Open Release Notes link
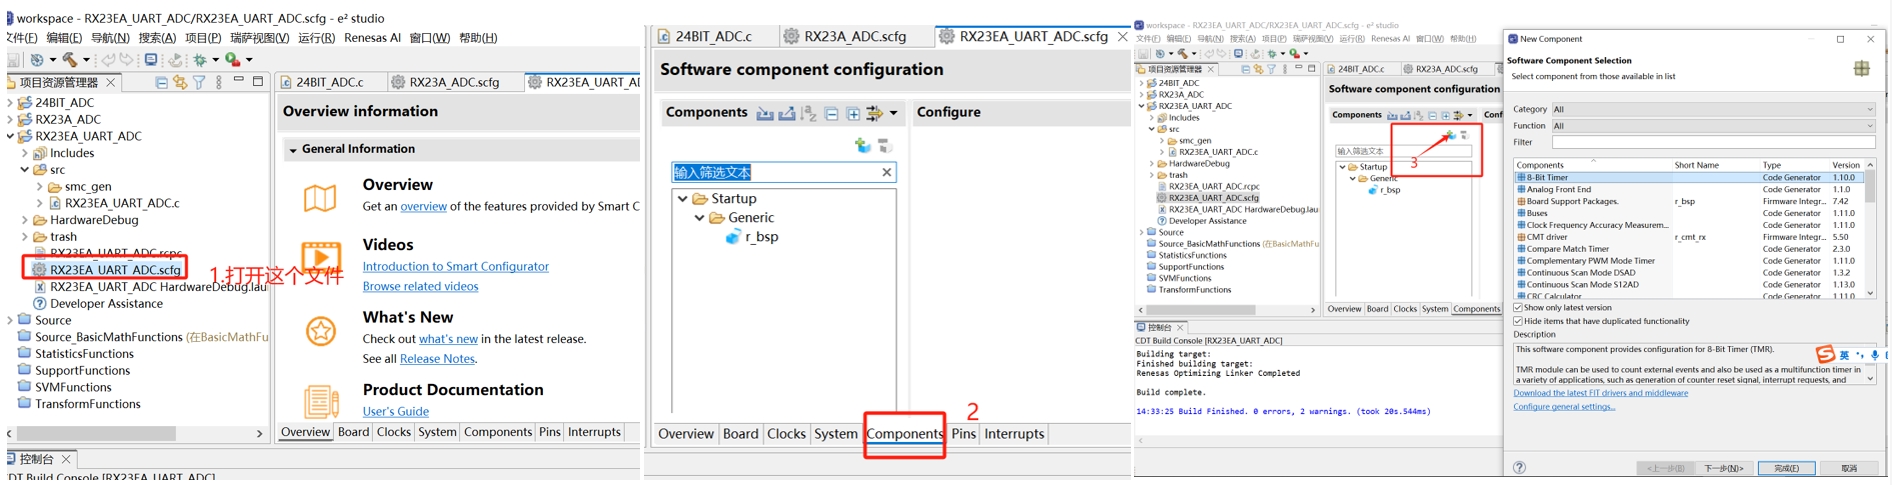This screenshot has height=485, width=1892. (x=437, y=359)
